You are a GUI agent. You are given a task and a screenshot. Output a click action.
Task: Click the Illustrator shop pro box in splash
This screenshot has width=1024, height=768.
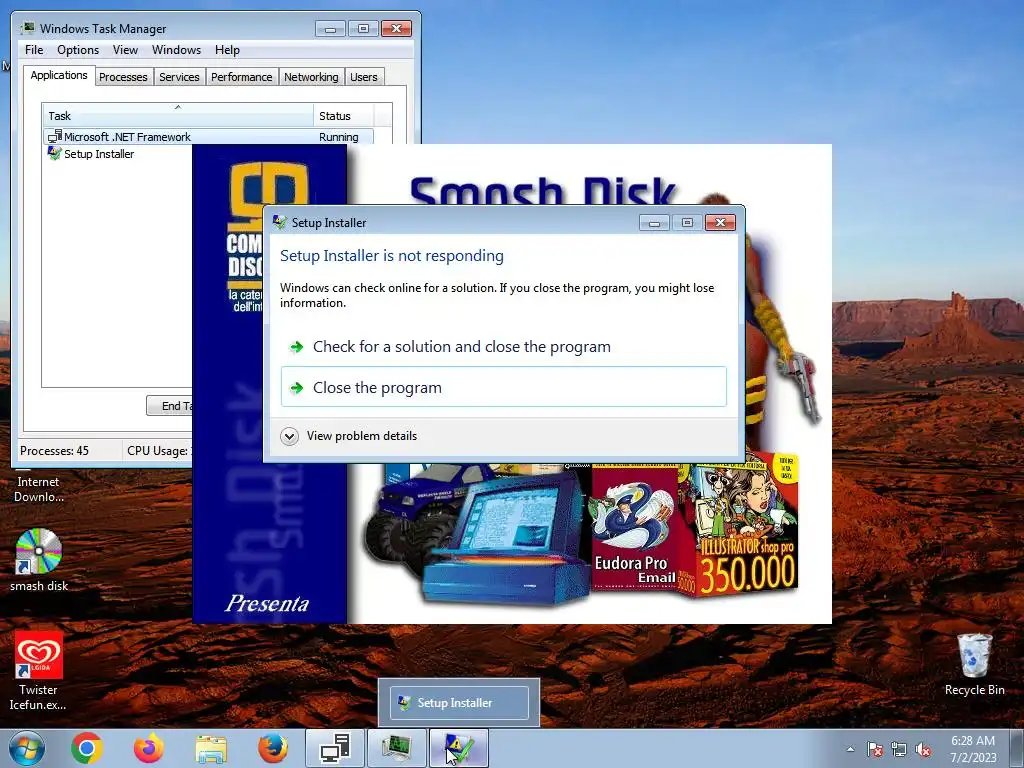[746, 526]
